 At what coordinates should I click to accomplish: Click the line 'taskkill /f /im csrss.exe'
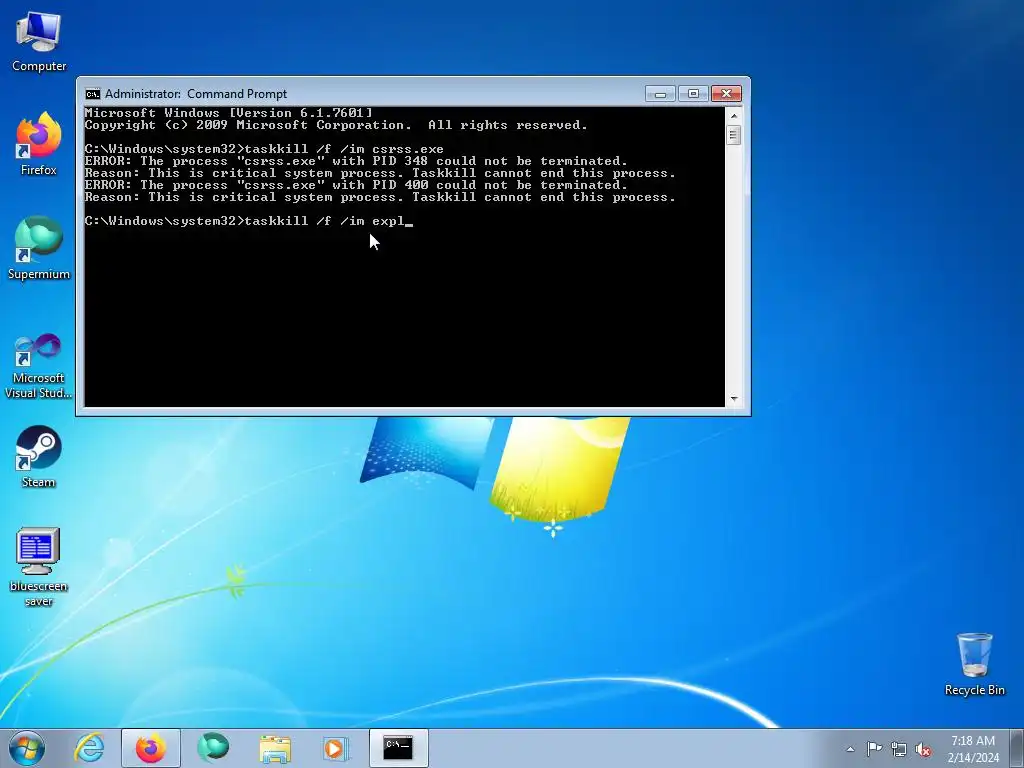point(264,149)
